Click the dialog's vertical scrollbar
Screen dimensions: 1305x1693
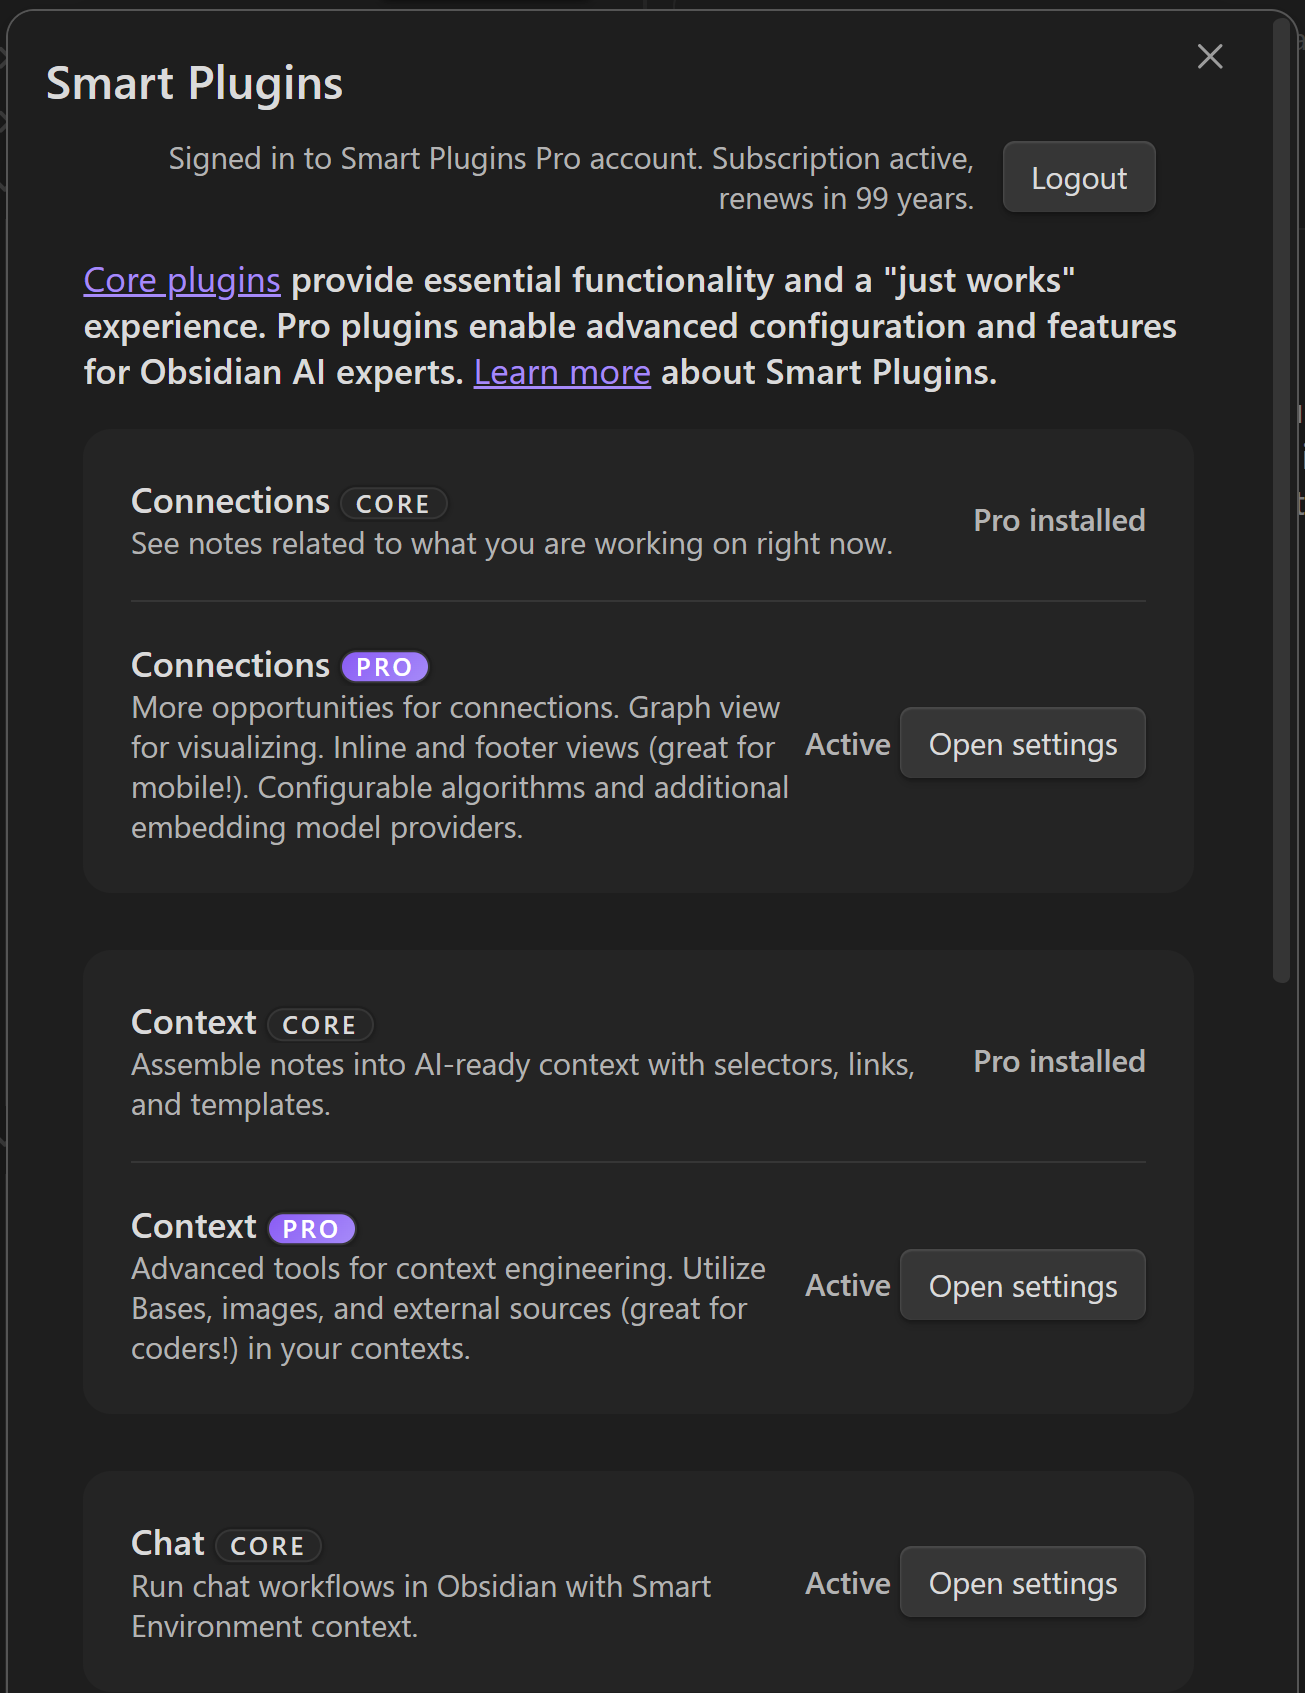1281,500
